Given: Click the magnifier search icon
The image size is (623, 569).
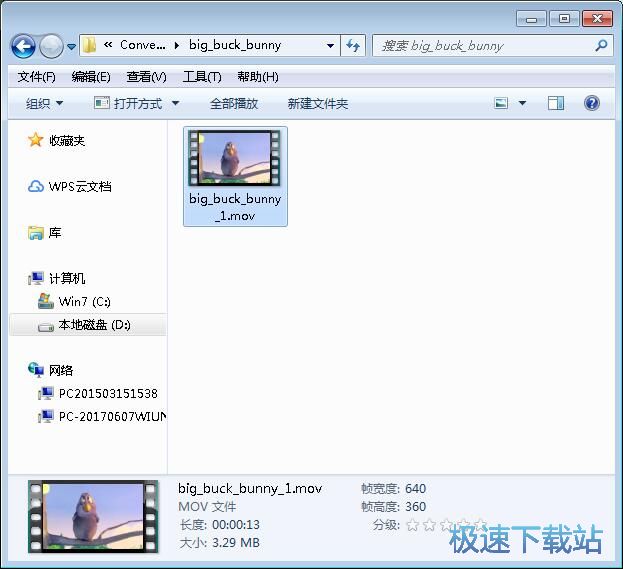Looking at the screenshot, I should pyautogui.click(x=601, y=46).
